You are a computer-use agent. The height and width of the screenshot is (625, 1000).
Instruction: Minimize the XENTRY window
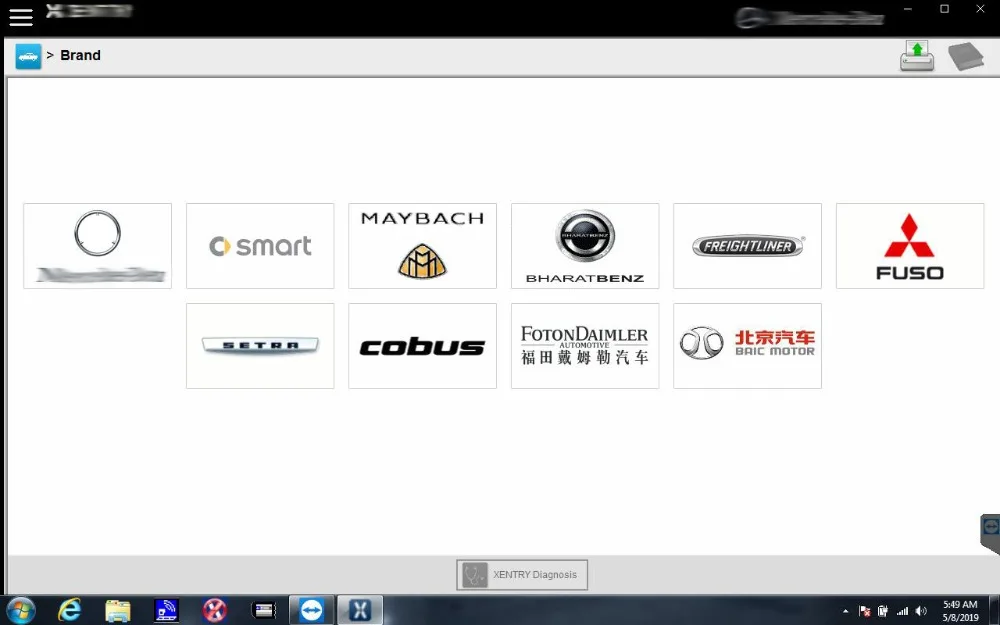coord(908,9)
